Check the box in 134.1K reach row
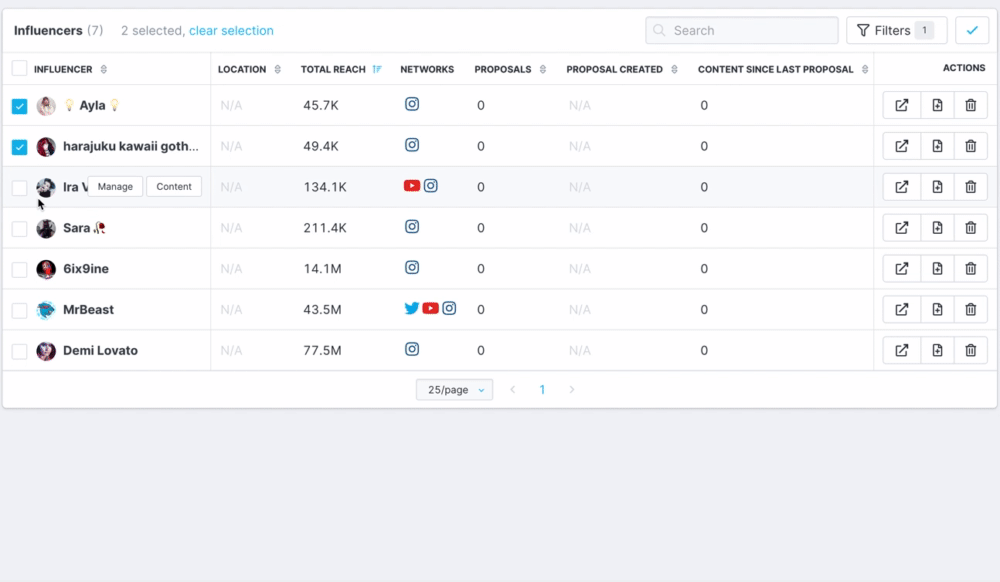This screenshot has height=582, width=1000. 19,187
